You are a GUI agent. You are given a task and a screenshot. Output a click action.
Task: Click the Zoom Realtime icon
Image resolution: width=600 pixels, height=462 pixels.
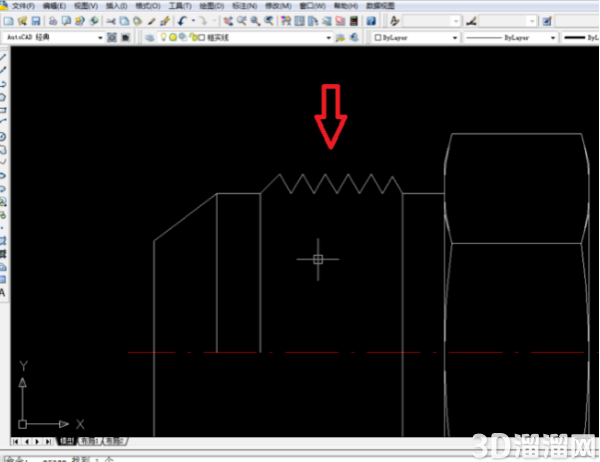(x=241, y=21)
